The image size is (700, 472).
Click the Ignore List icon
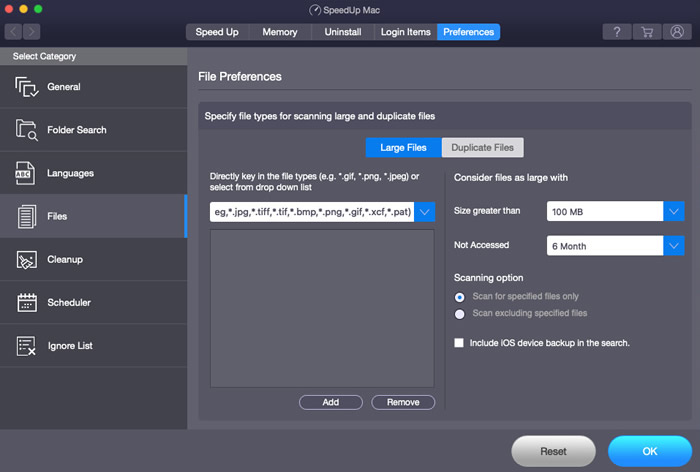[26, 346]
